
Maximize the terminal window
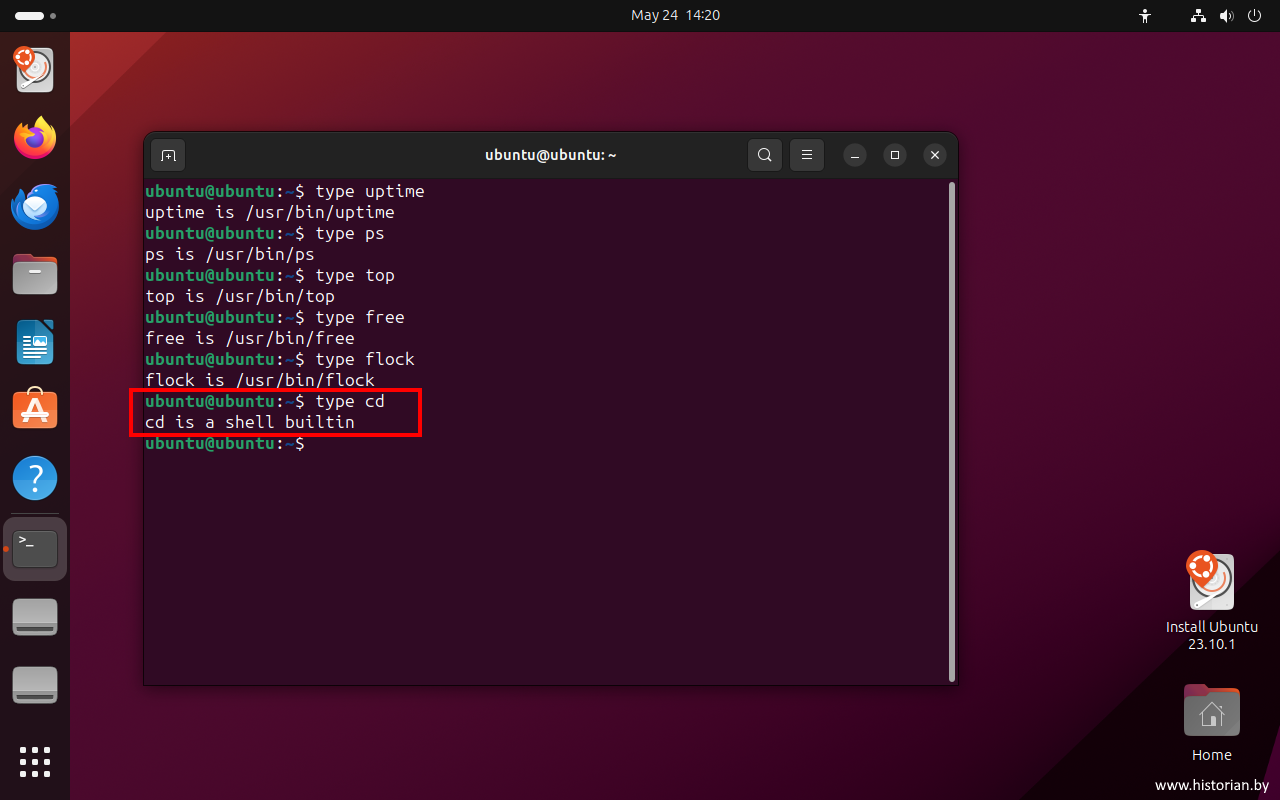pos(895,155)
